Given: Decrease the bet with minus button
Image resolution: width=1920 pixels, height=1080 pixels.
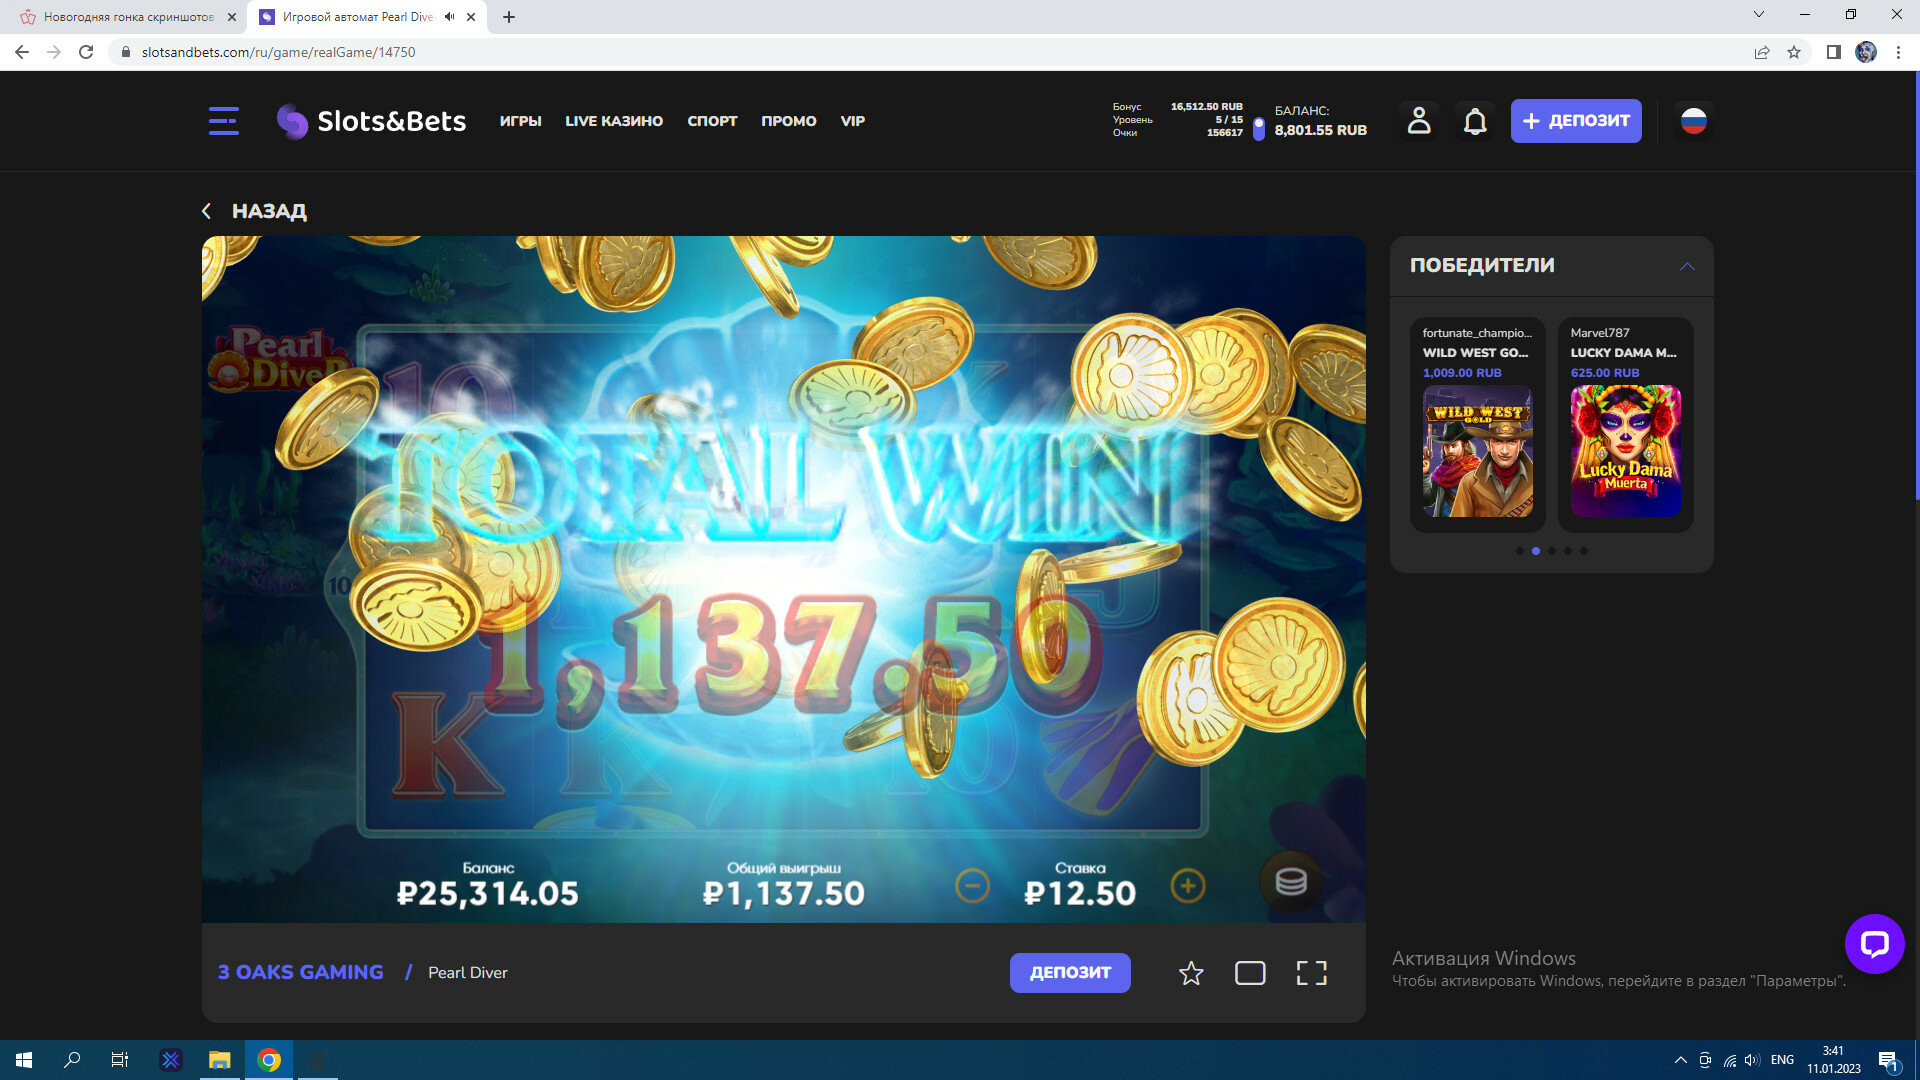Looking at the screenshot, I should coord(972,886).
